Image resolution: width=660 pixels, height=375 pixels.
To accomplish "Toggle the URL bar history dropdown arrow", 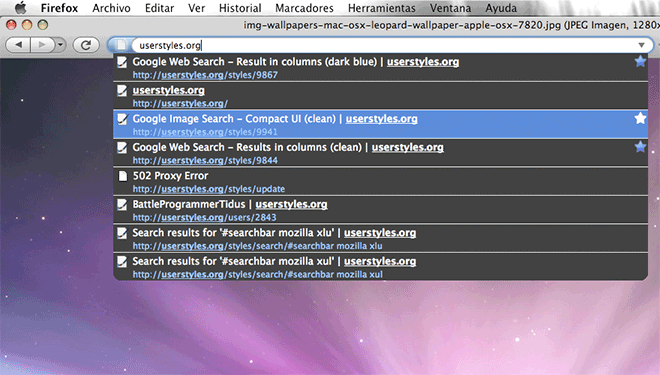I will (641, 45).
